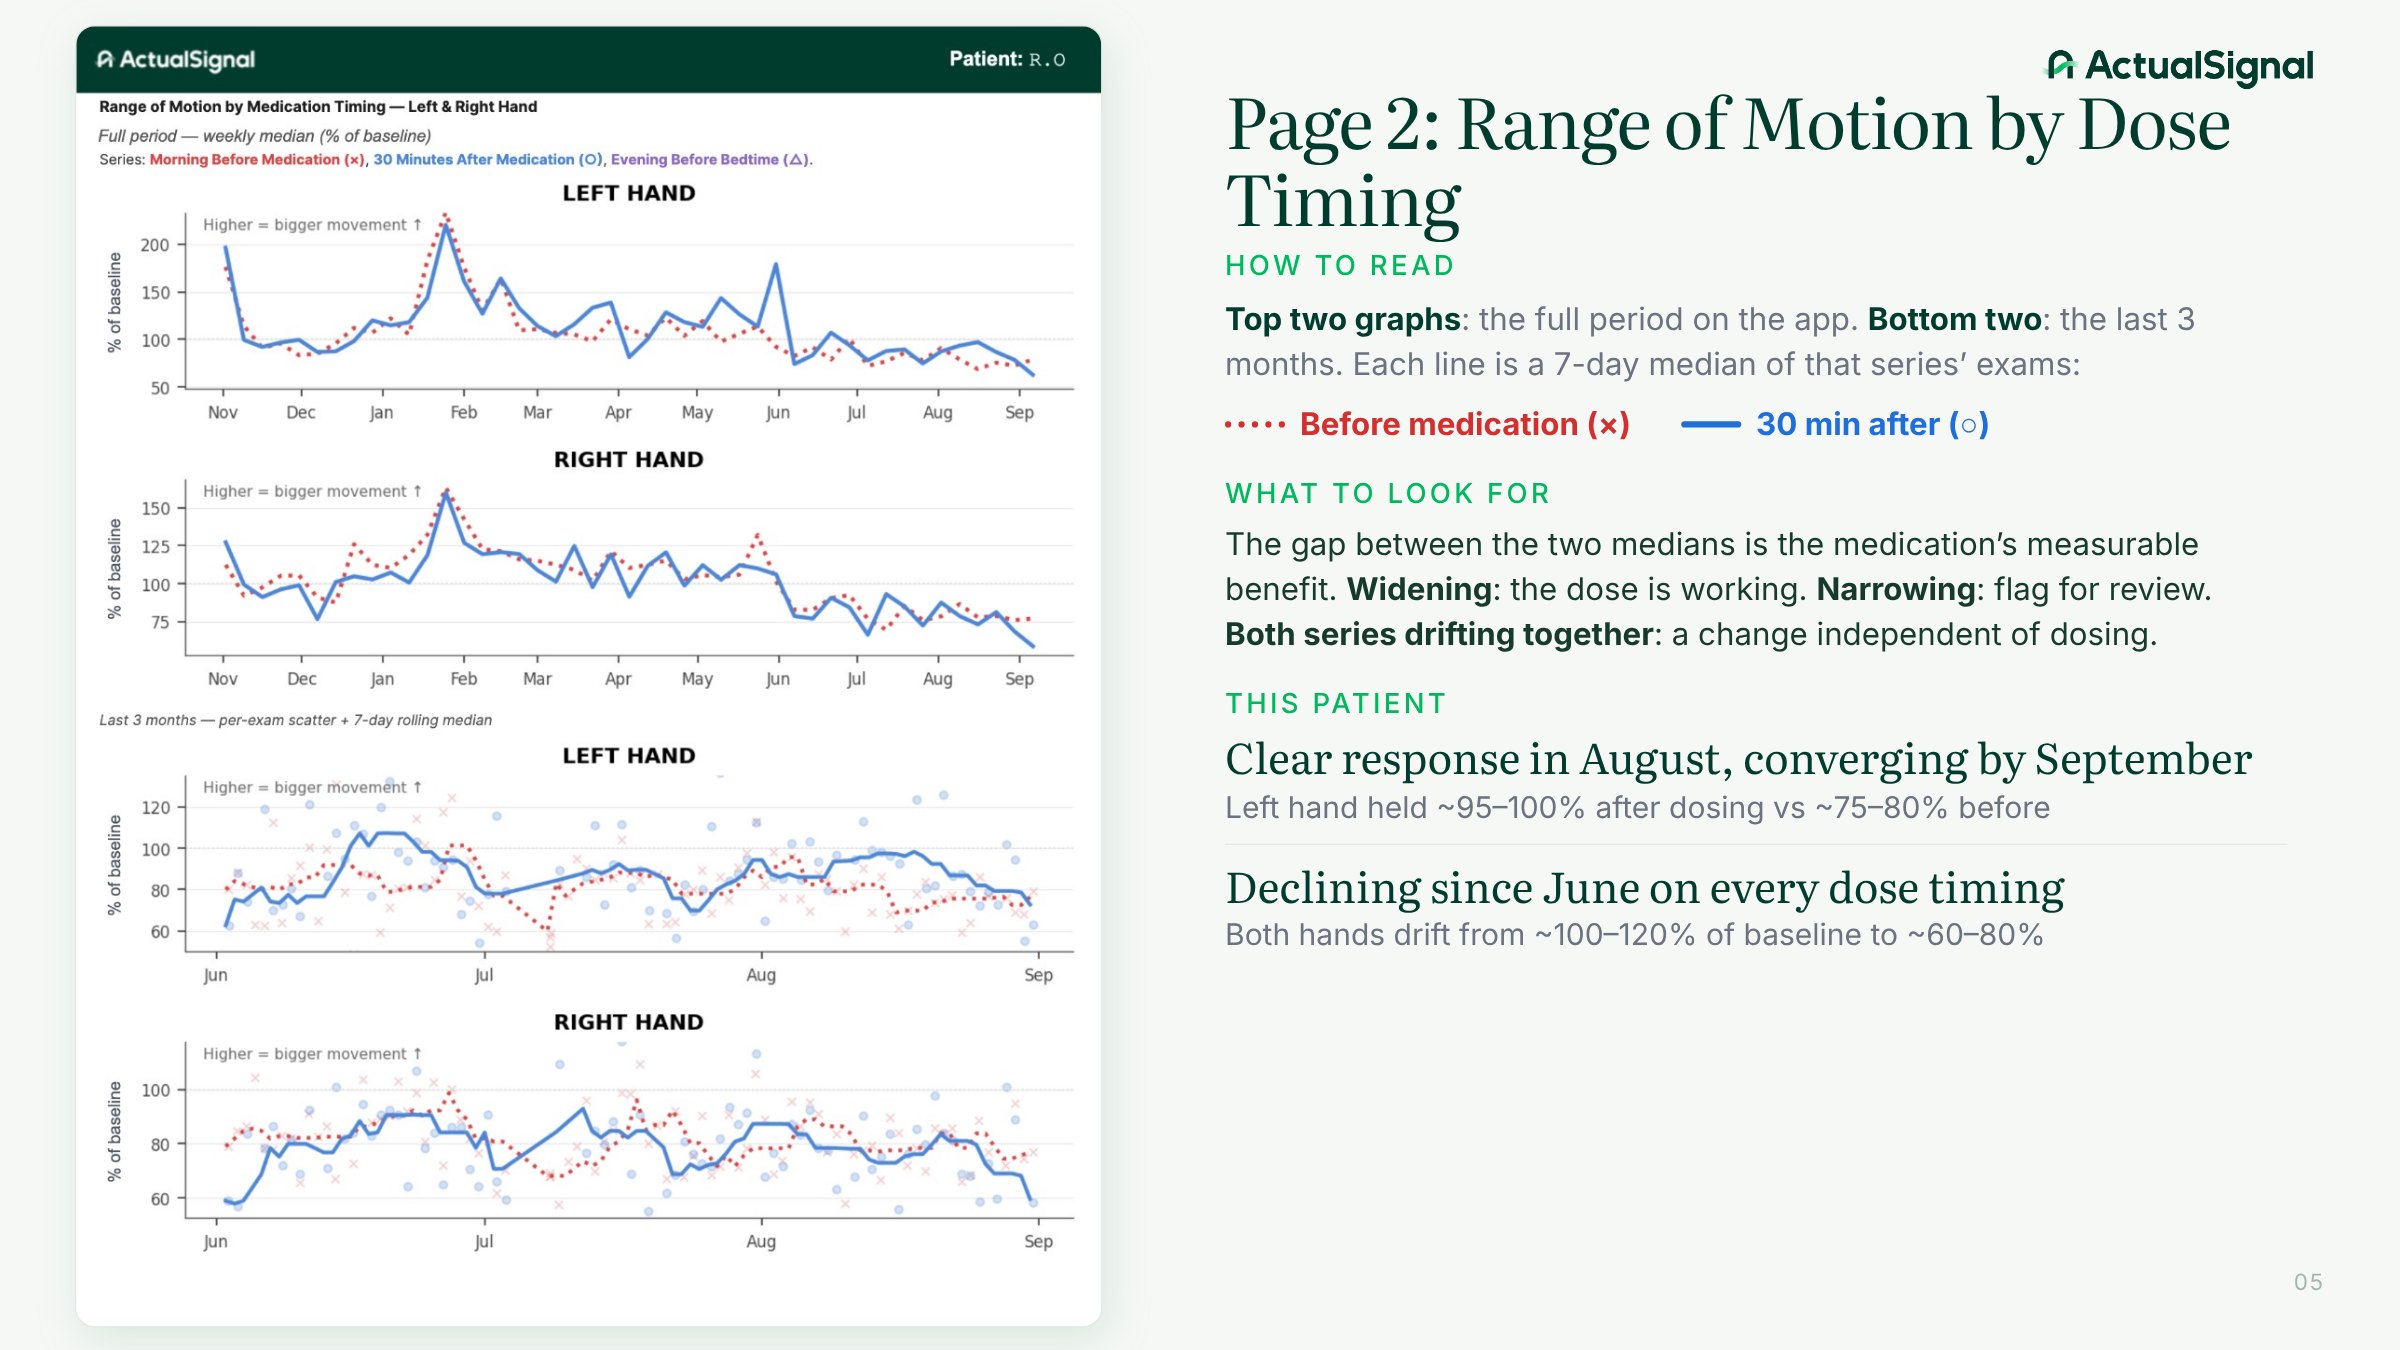Click the 'Evening Before Bedtime (△)' series label
This screenshot has width=2400, height=1350.
[711, 160]
